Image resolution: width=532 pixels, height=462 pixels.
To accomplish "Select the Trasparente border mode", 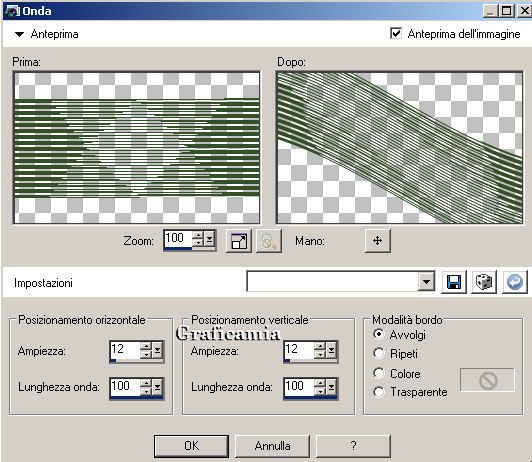I will (379, 392).
